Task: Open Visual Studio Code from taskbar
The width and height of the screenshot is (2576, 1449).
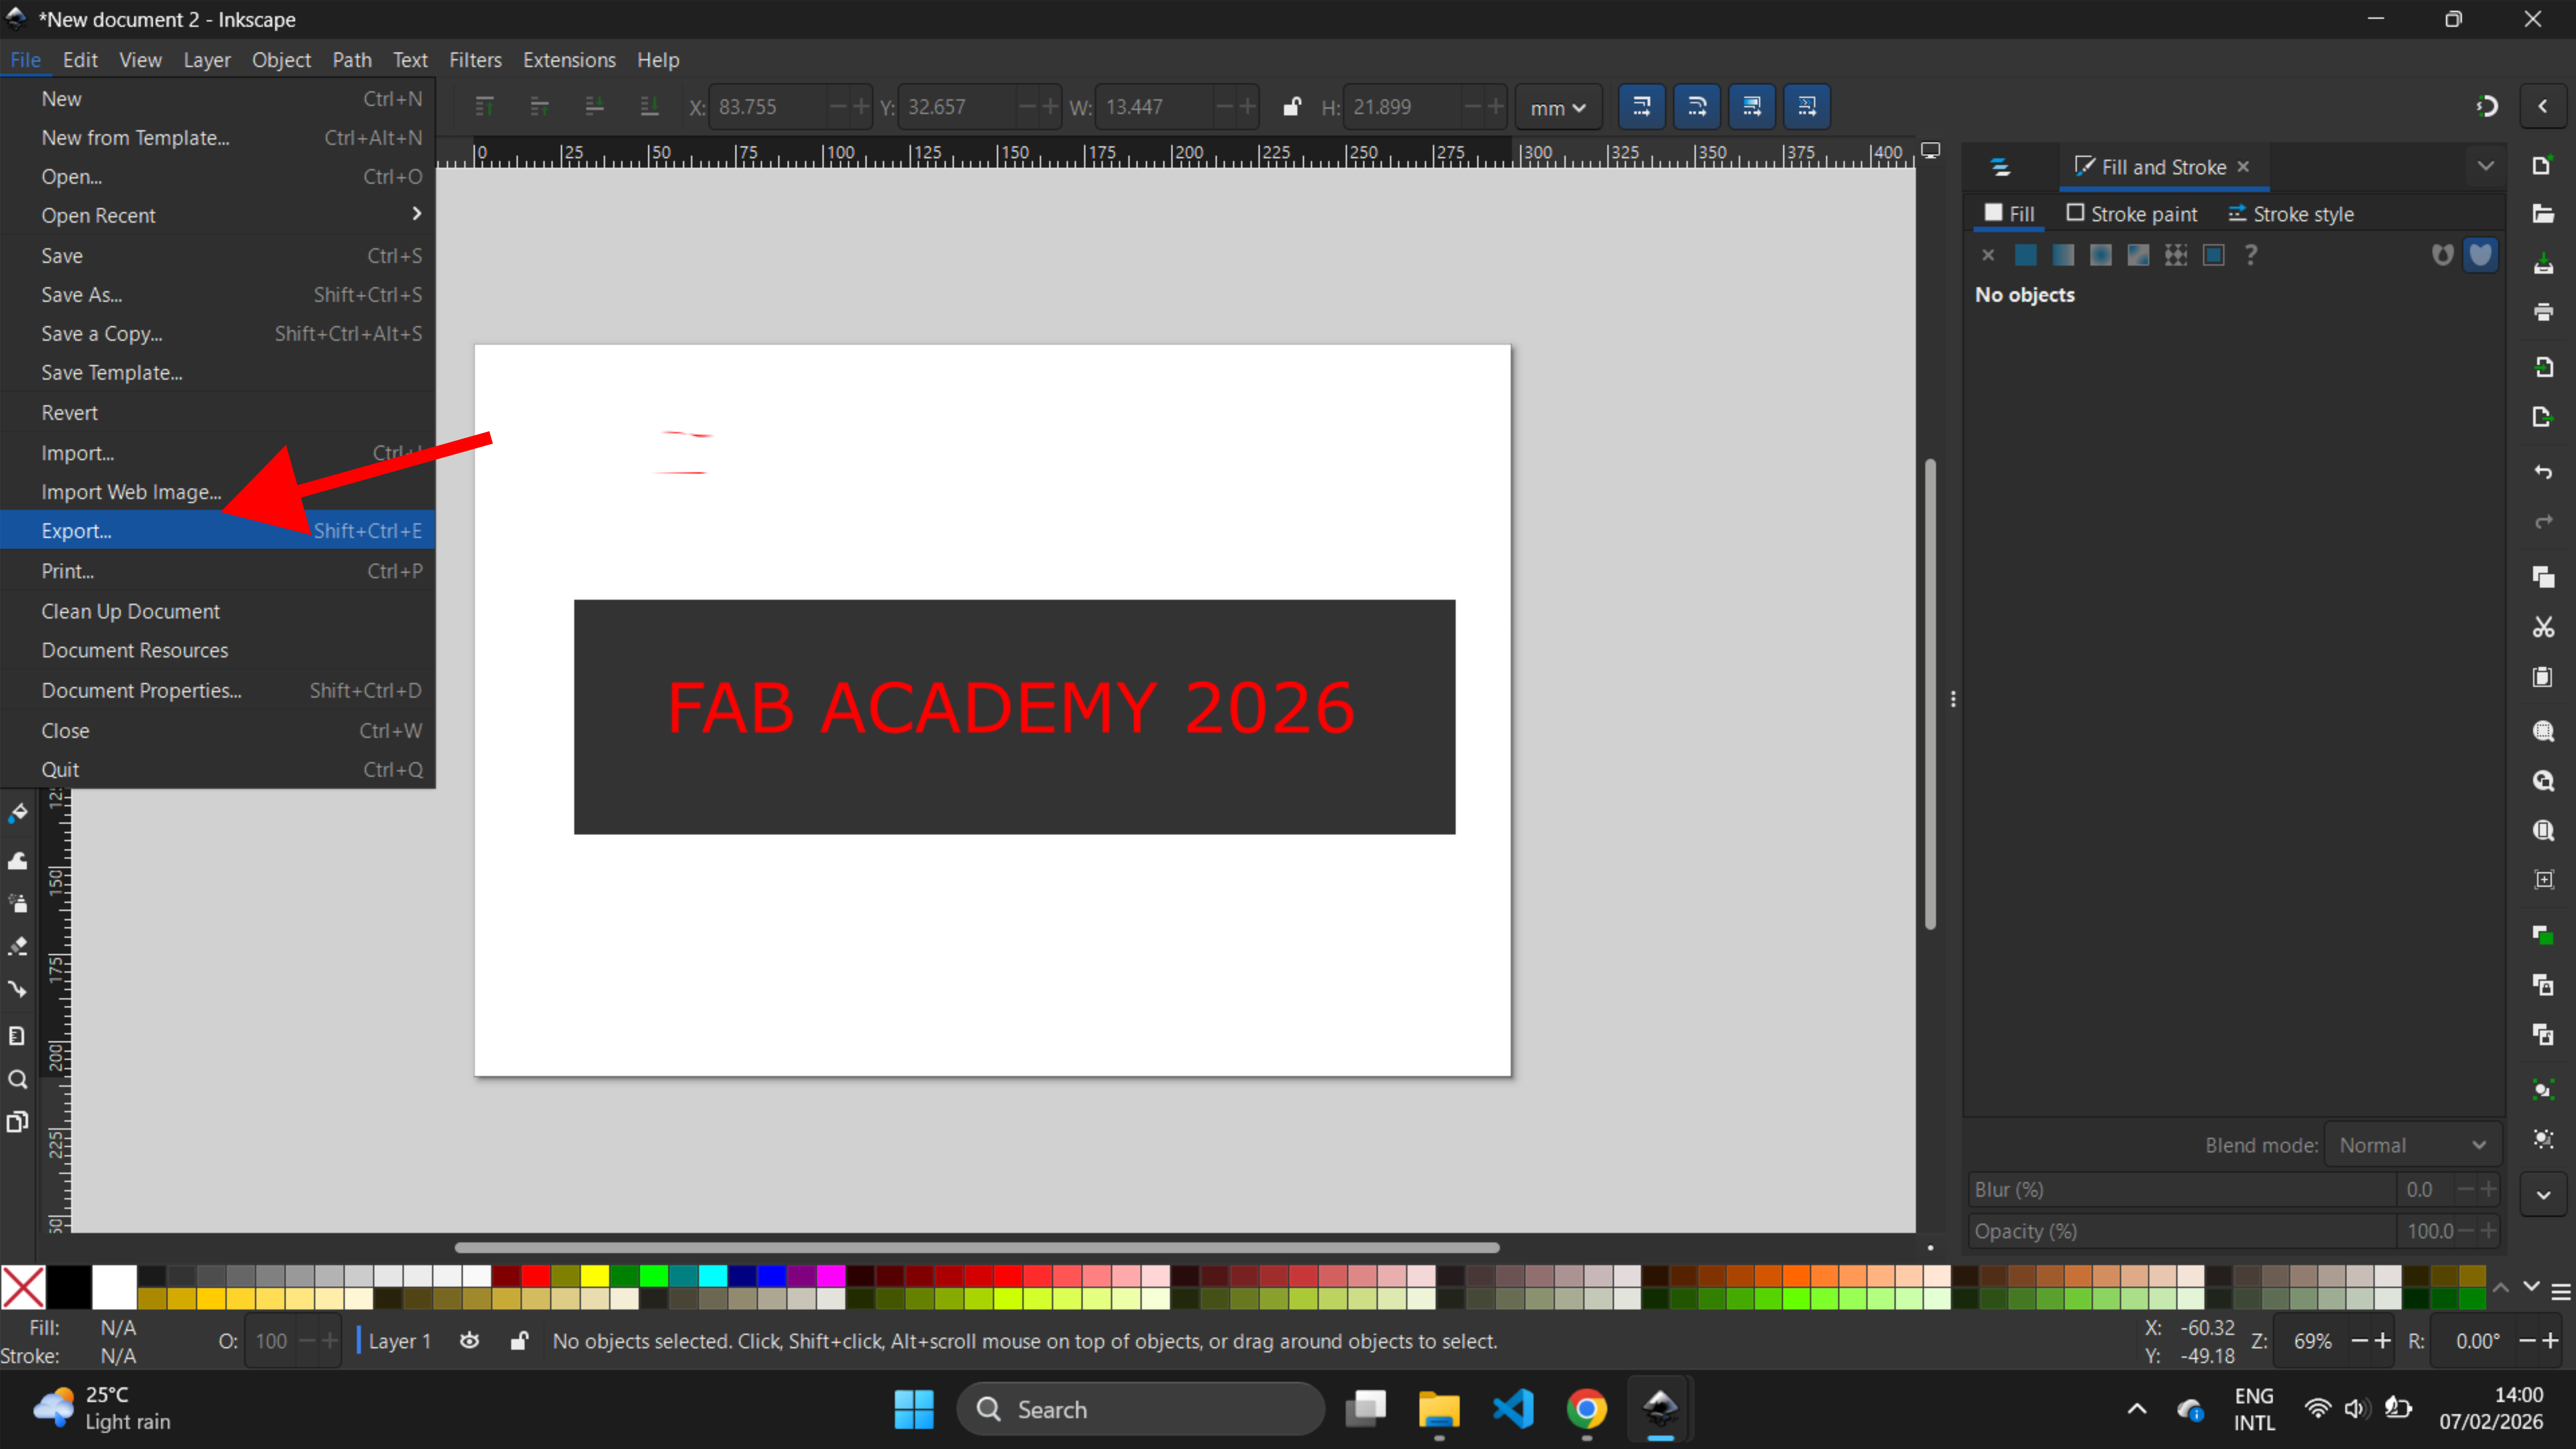Action: pos(1513,1409)
